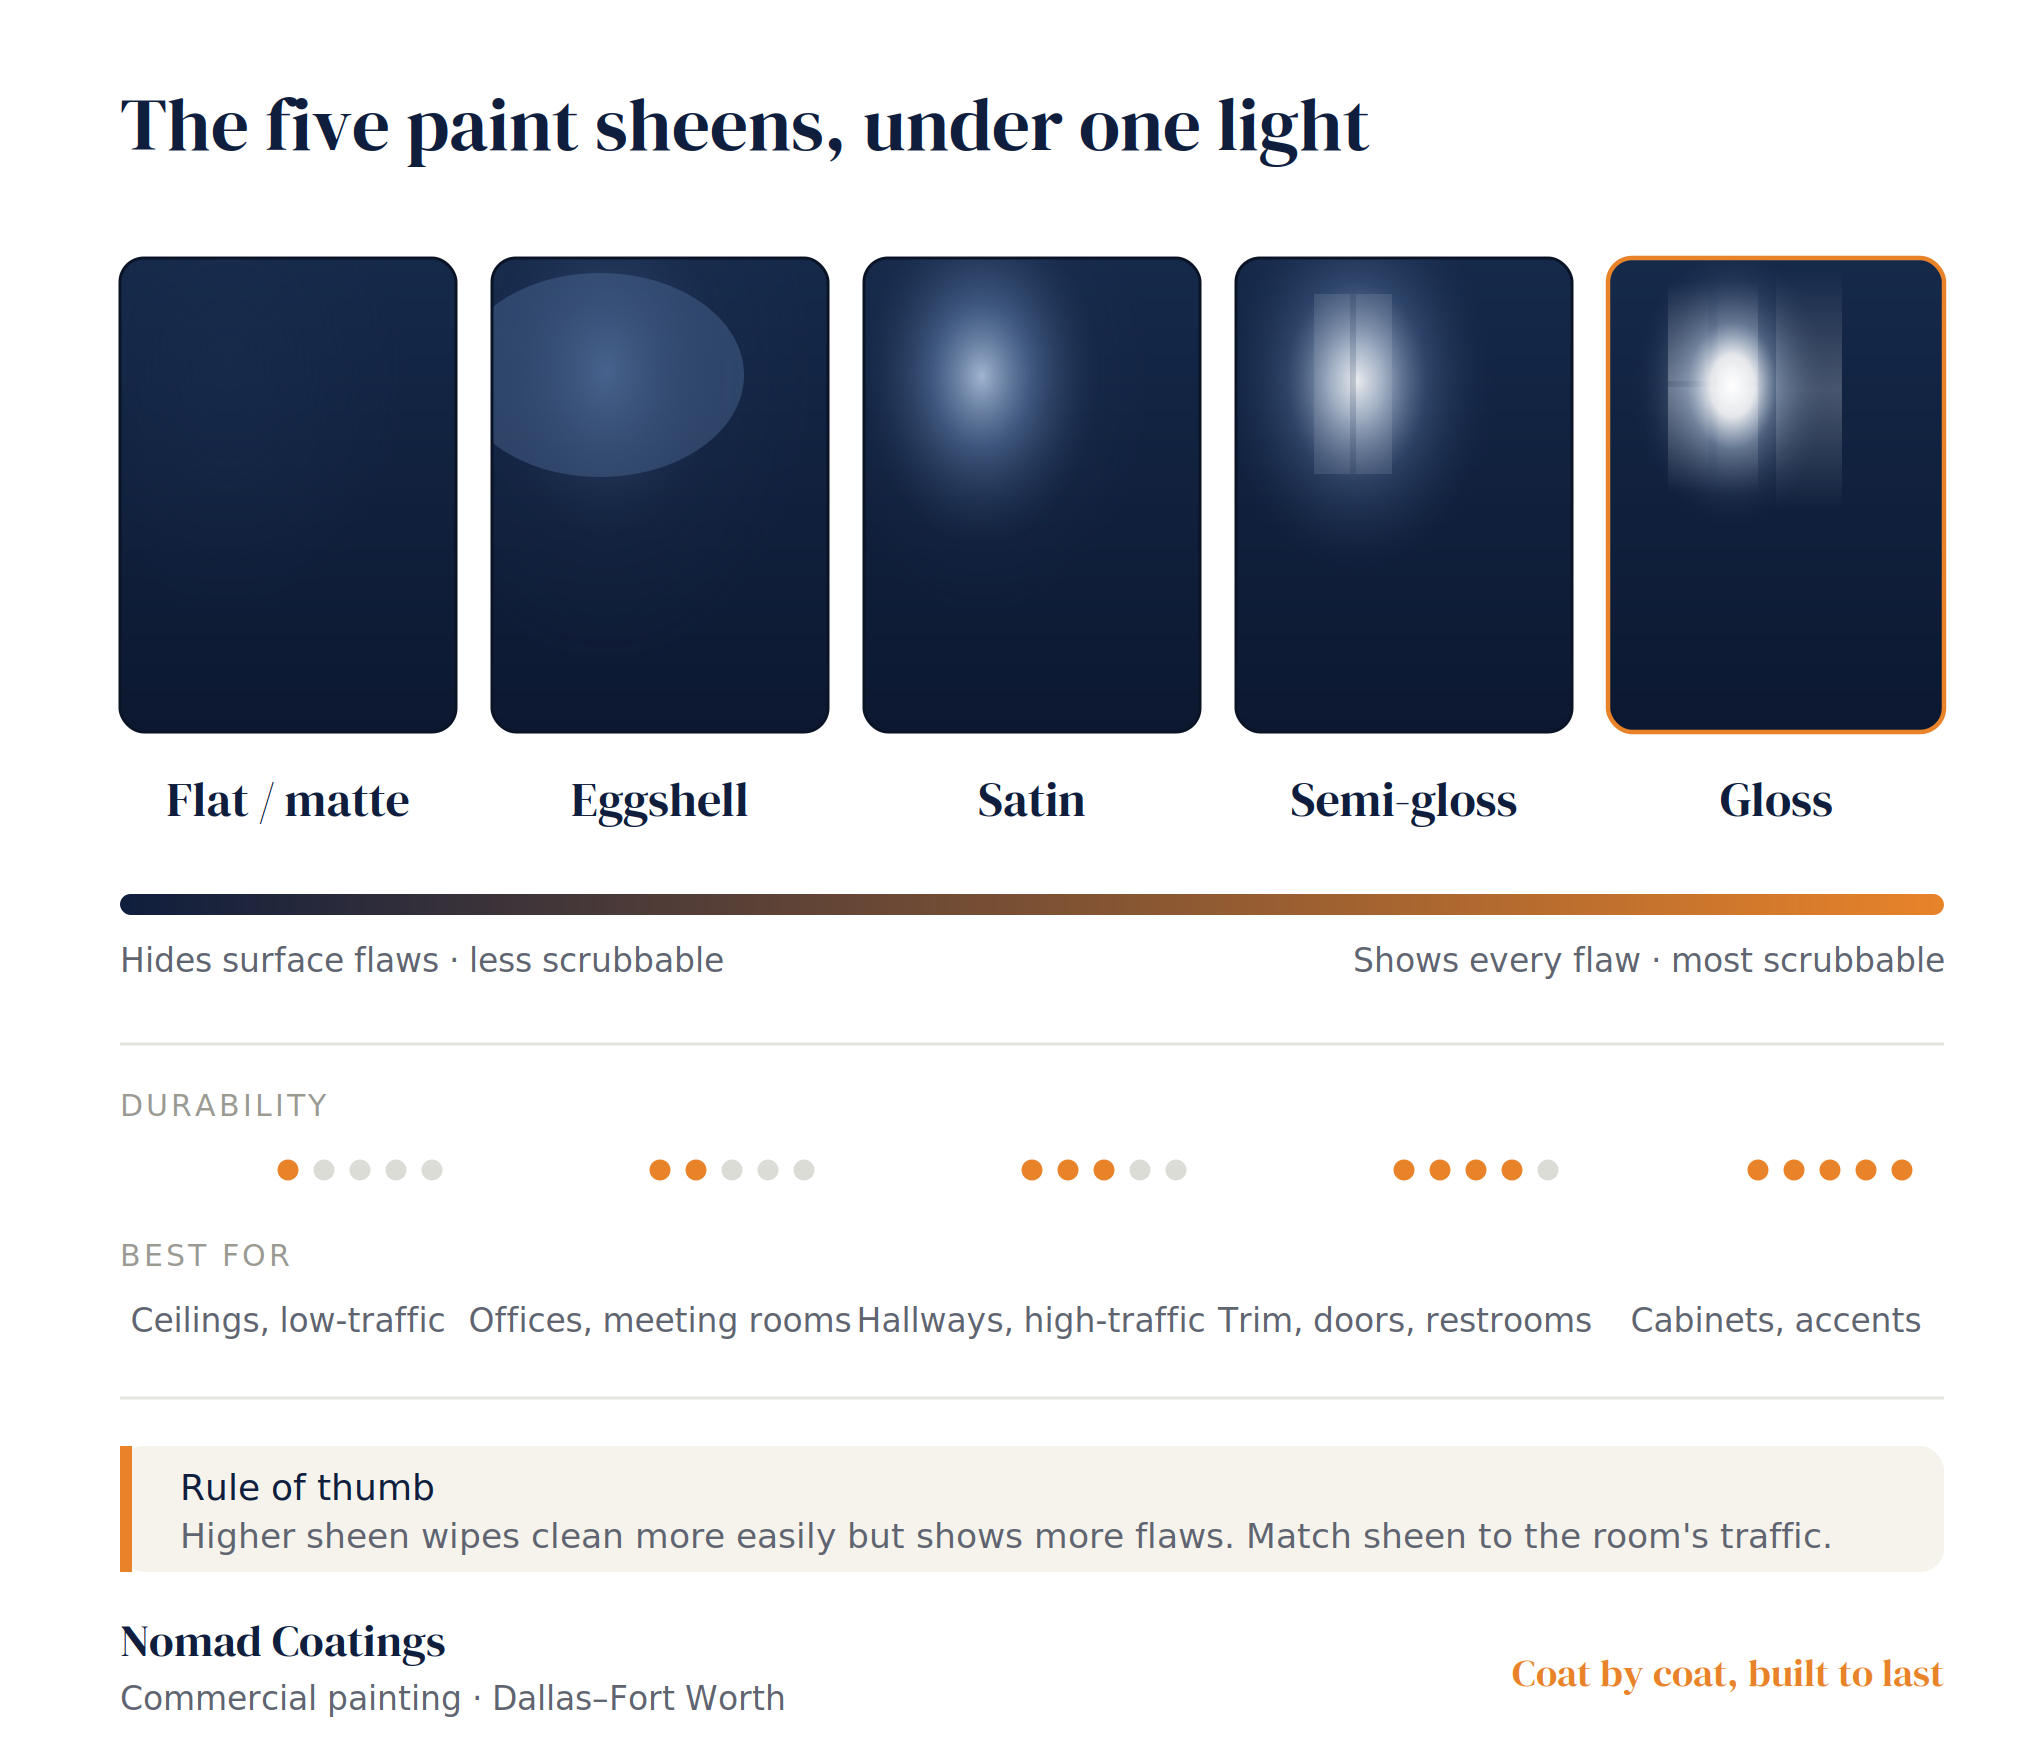The image size is (2040, 1752).
Task: Click the orange-outlined Gloss swatch card
Action: (x=1776, y=495)
